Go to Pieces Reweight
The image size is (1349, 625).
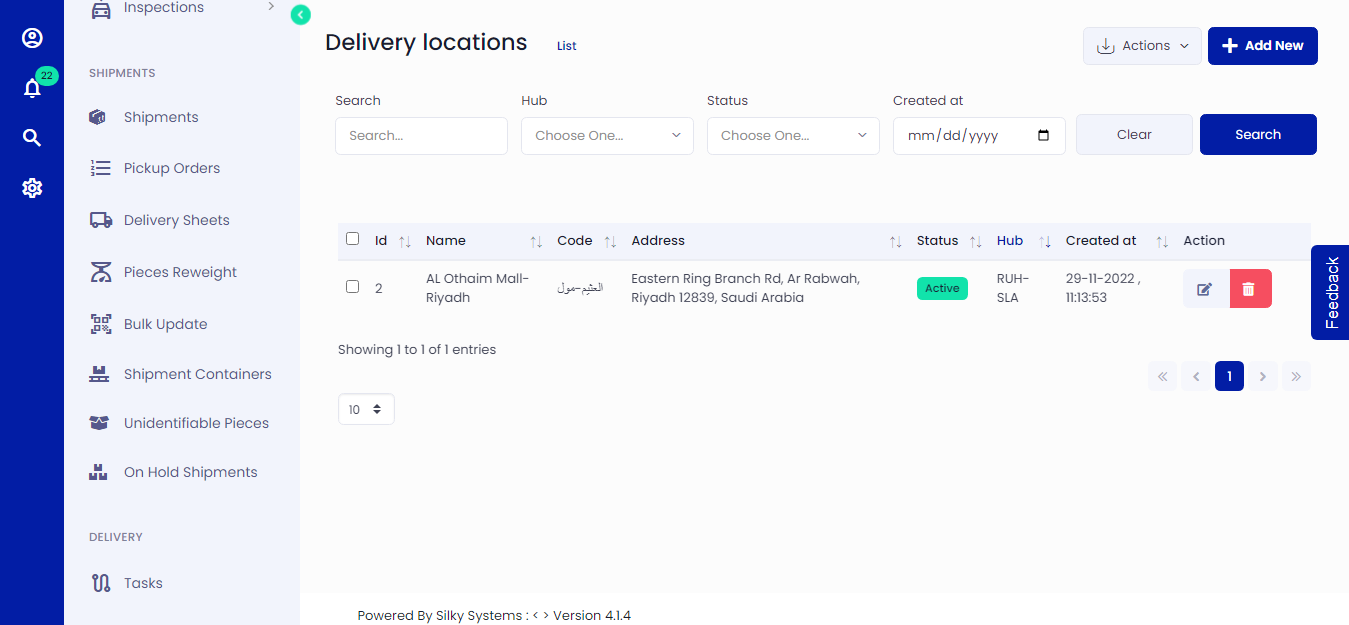pyautogui.click(x=179, y=271)
